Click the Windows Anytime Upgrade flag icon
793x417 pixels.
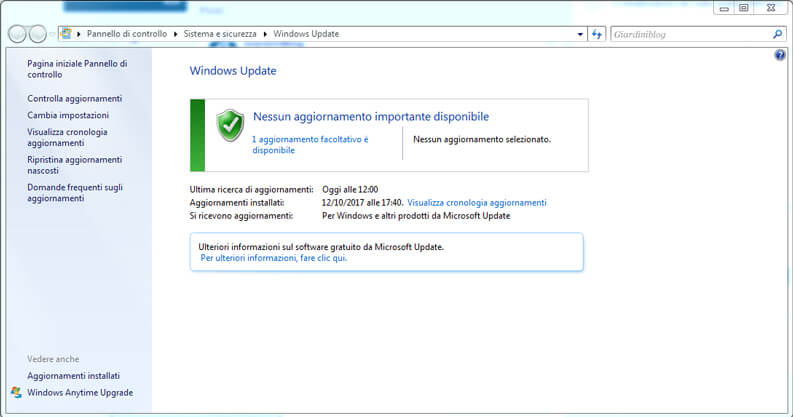tap(16, 393)
